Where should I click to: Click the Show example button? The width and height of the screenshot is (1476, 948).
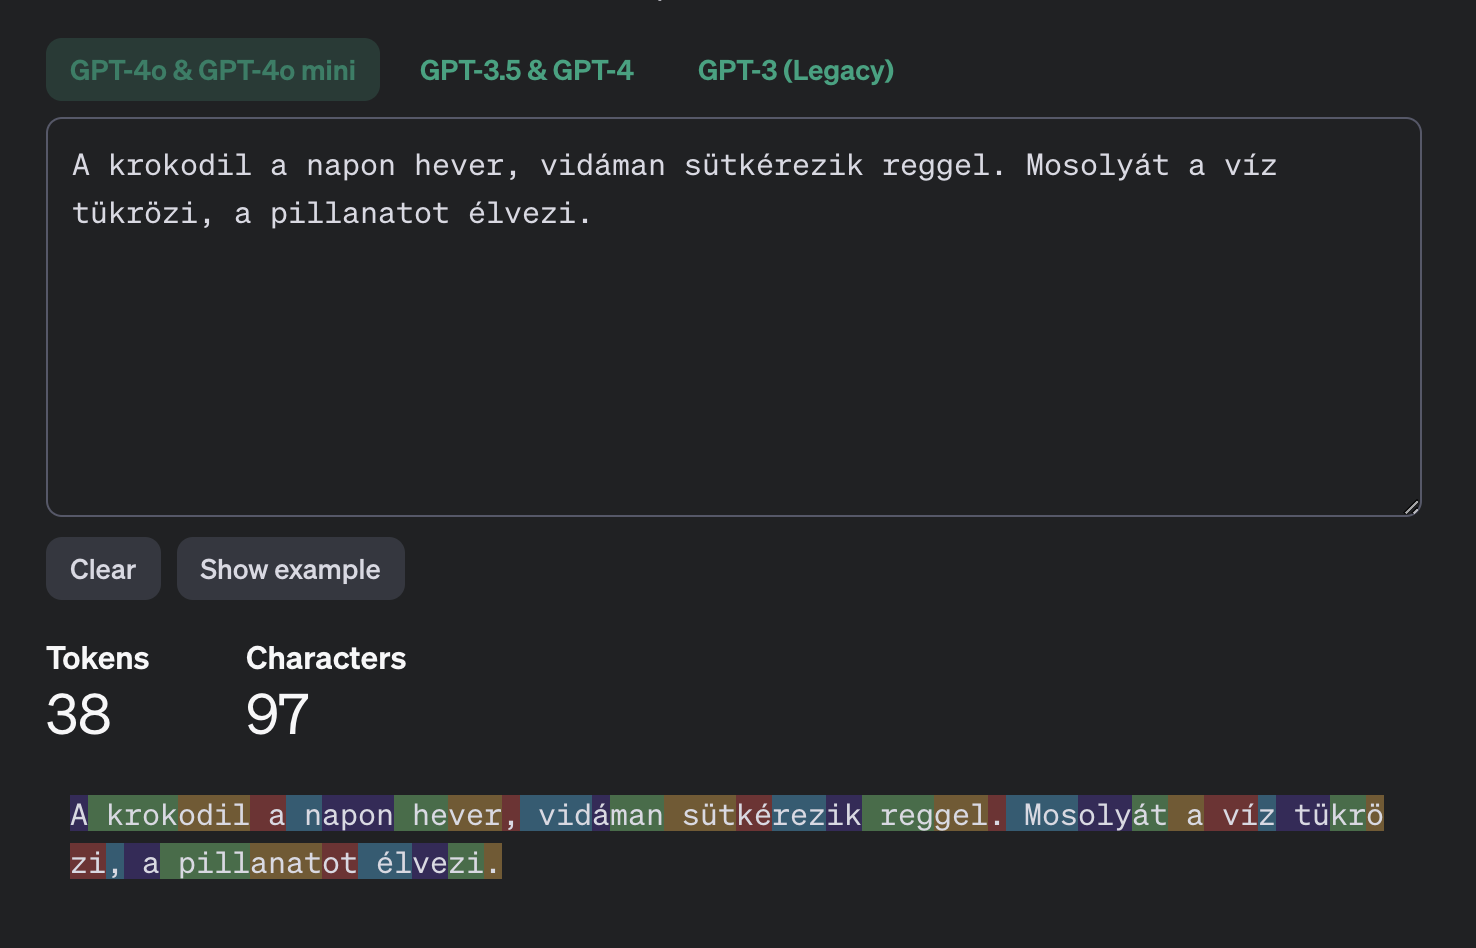[290, 569]
